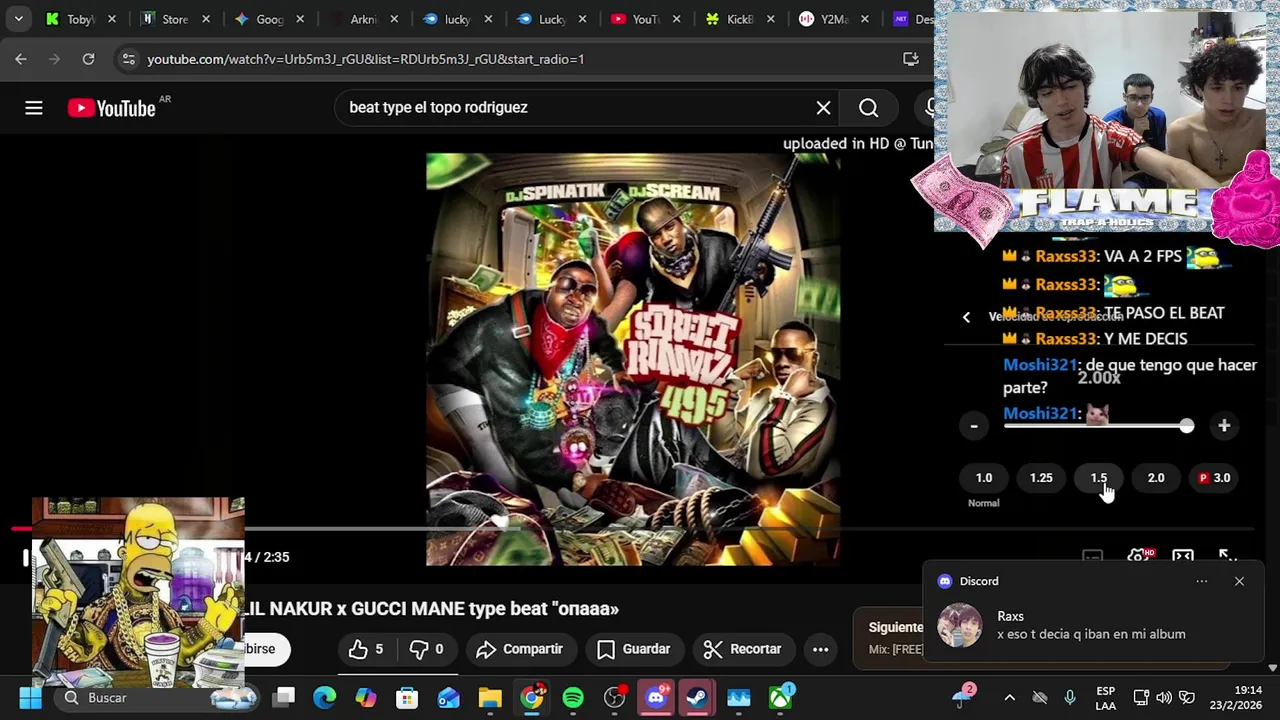This screenshot has width=1280, height=720.
Task: Adjust the playback speed slider handle
Action: pyautogui.click(x=1186, y=426)
